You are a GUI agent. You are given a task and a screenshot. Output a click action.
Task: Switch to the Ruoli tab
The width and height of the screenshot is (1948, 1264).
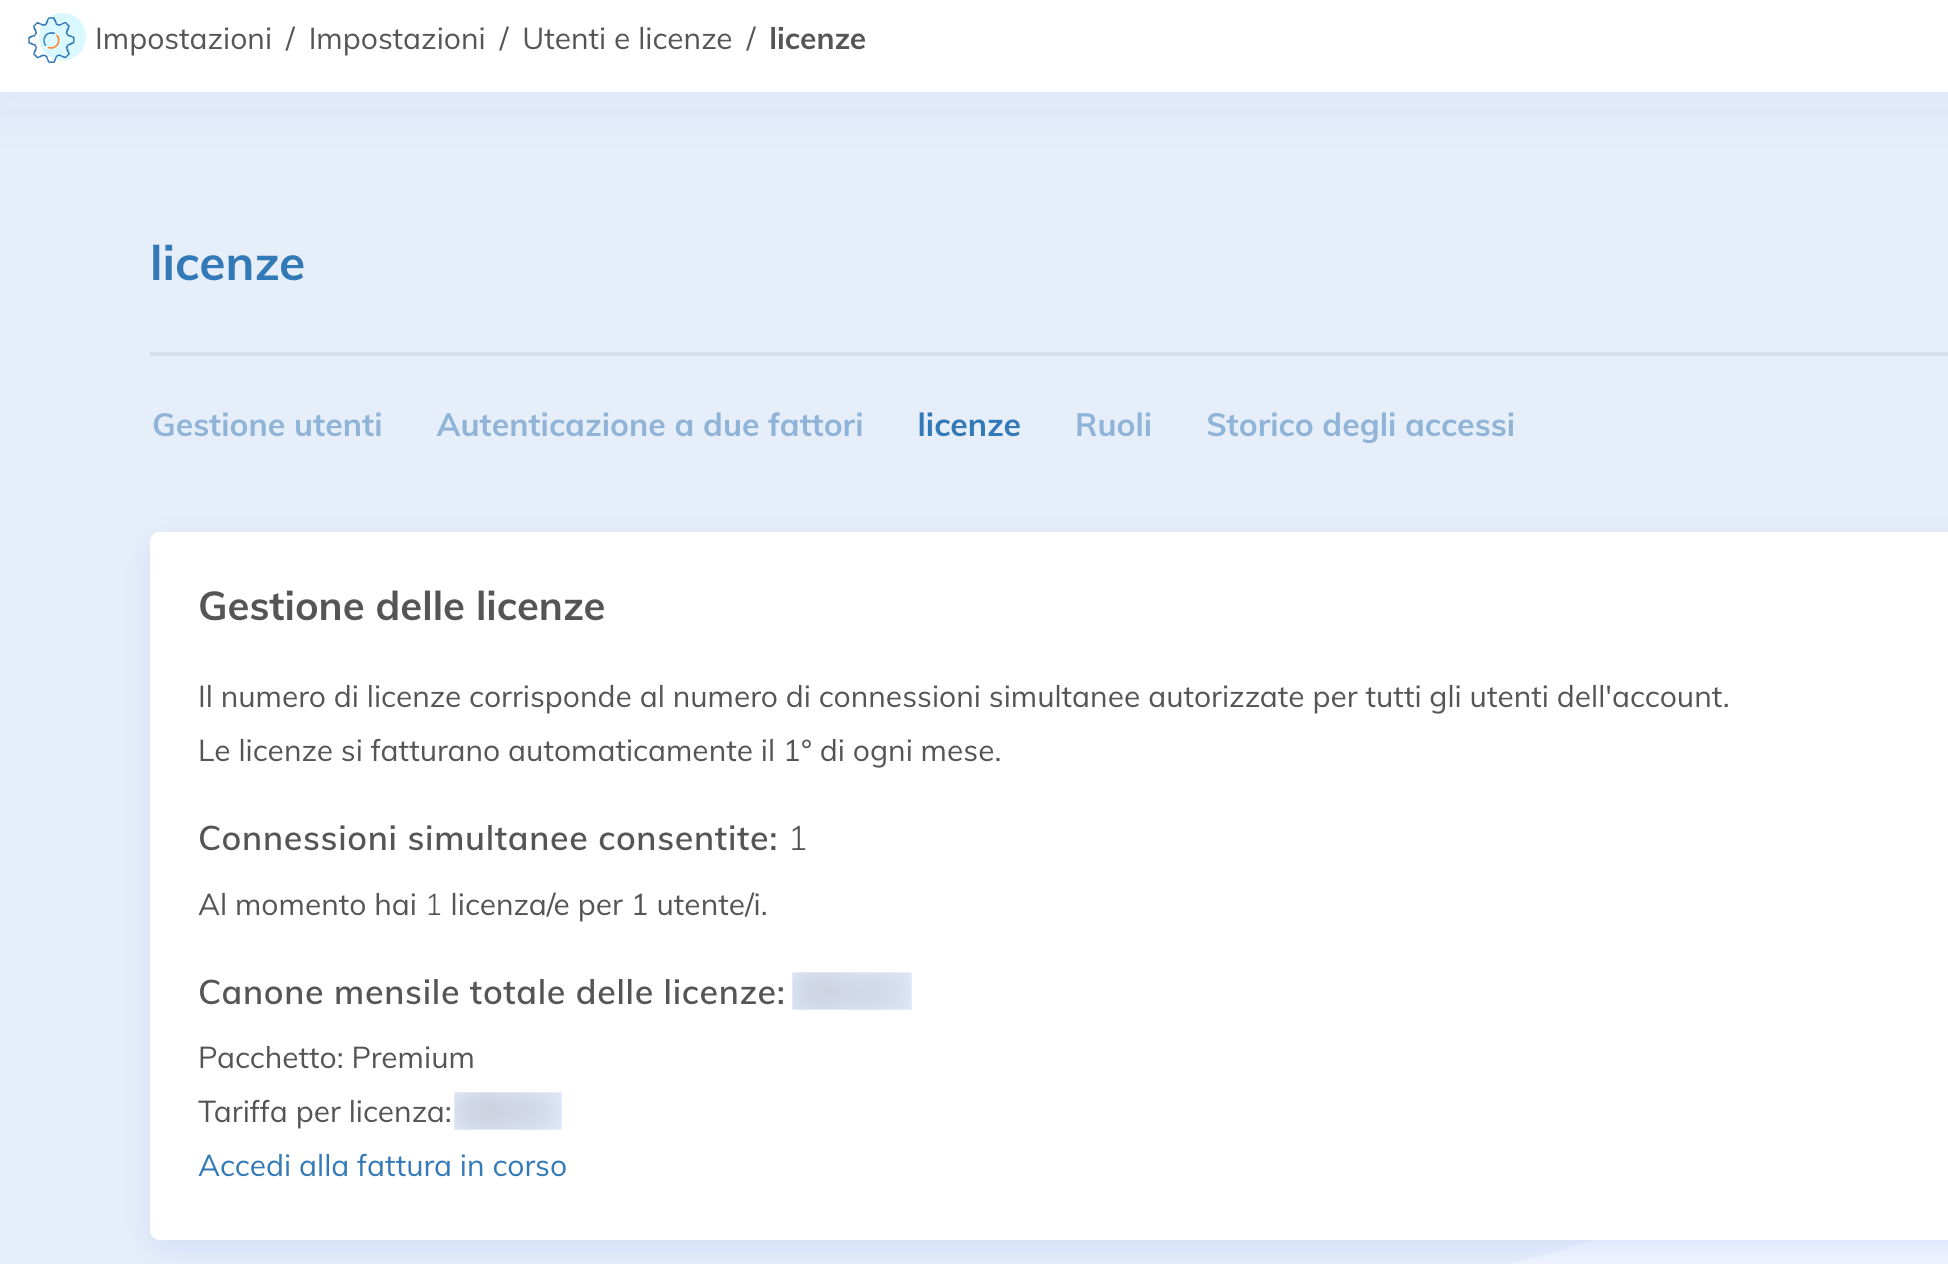coord(1113,425)
